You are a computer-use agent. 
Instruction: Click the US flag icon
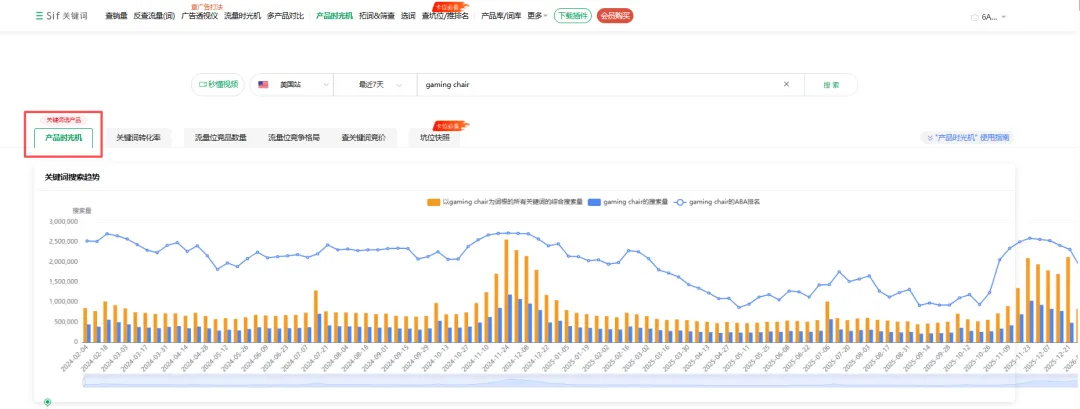click(x=263, y=85)
